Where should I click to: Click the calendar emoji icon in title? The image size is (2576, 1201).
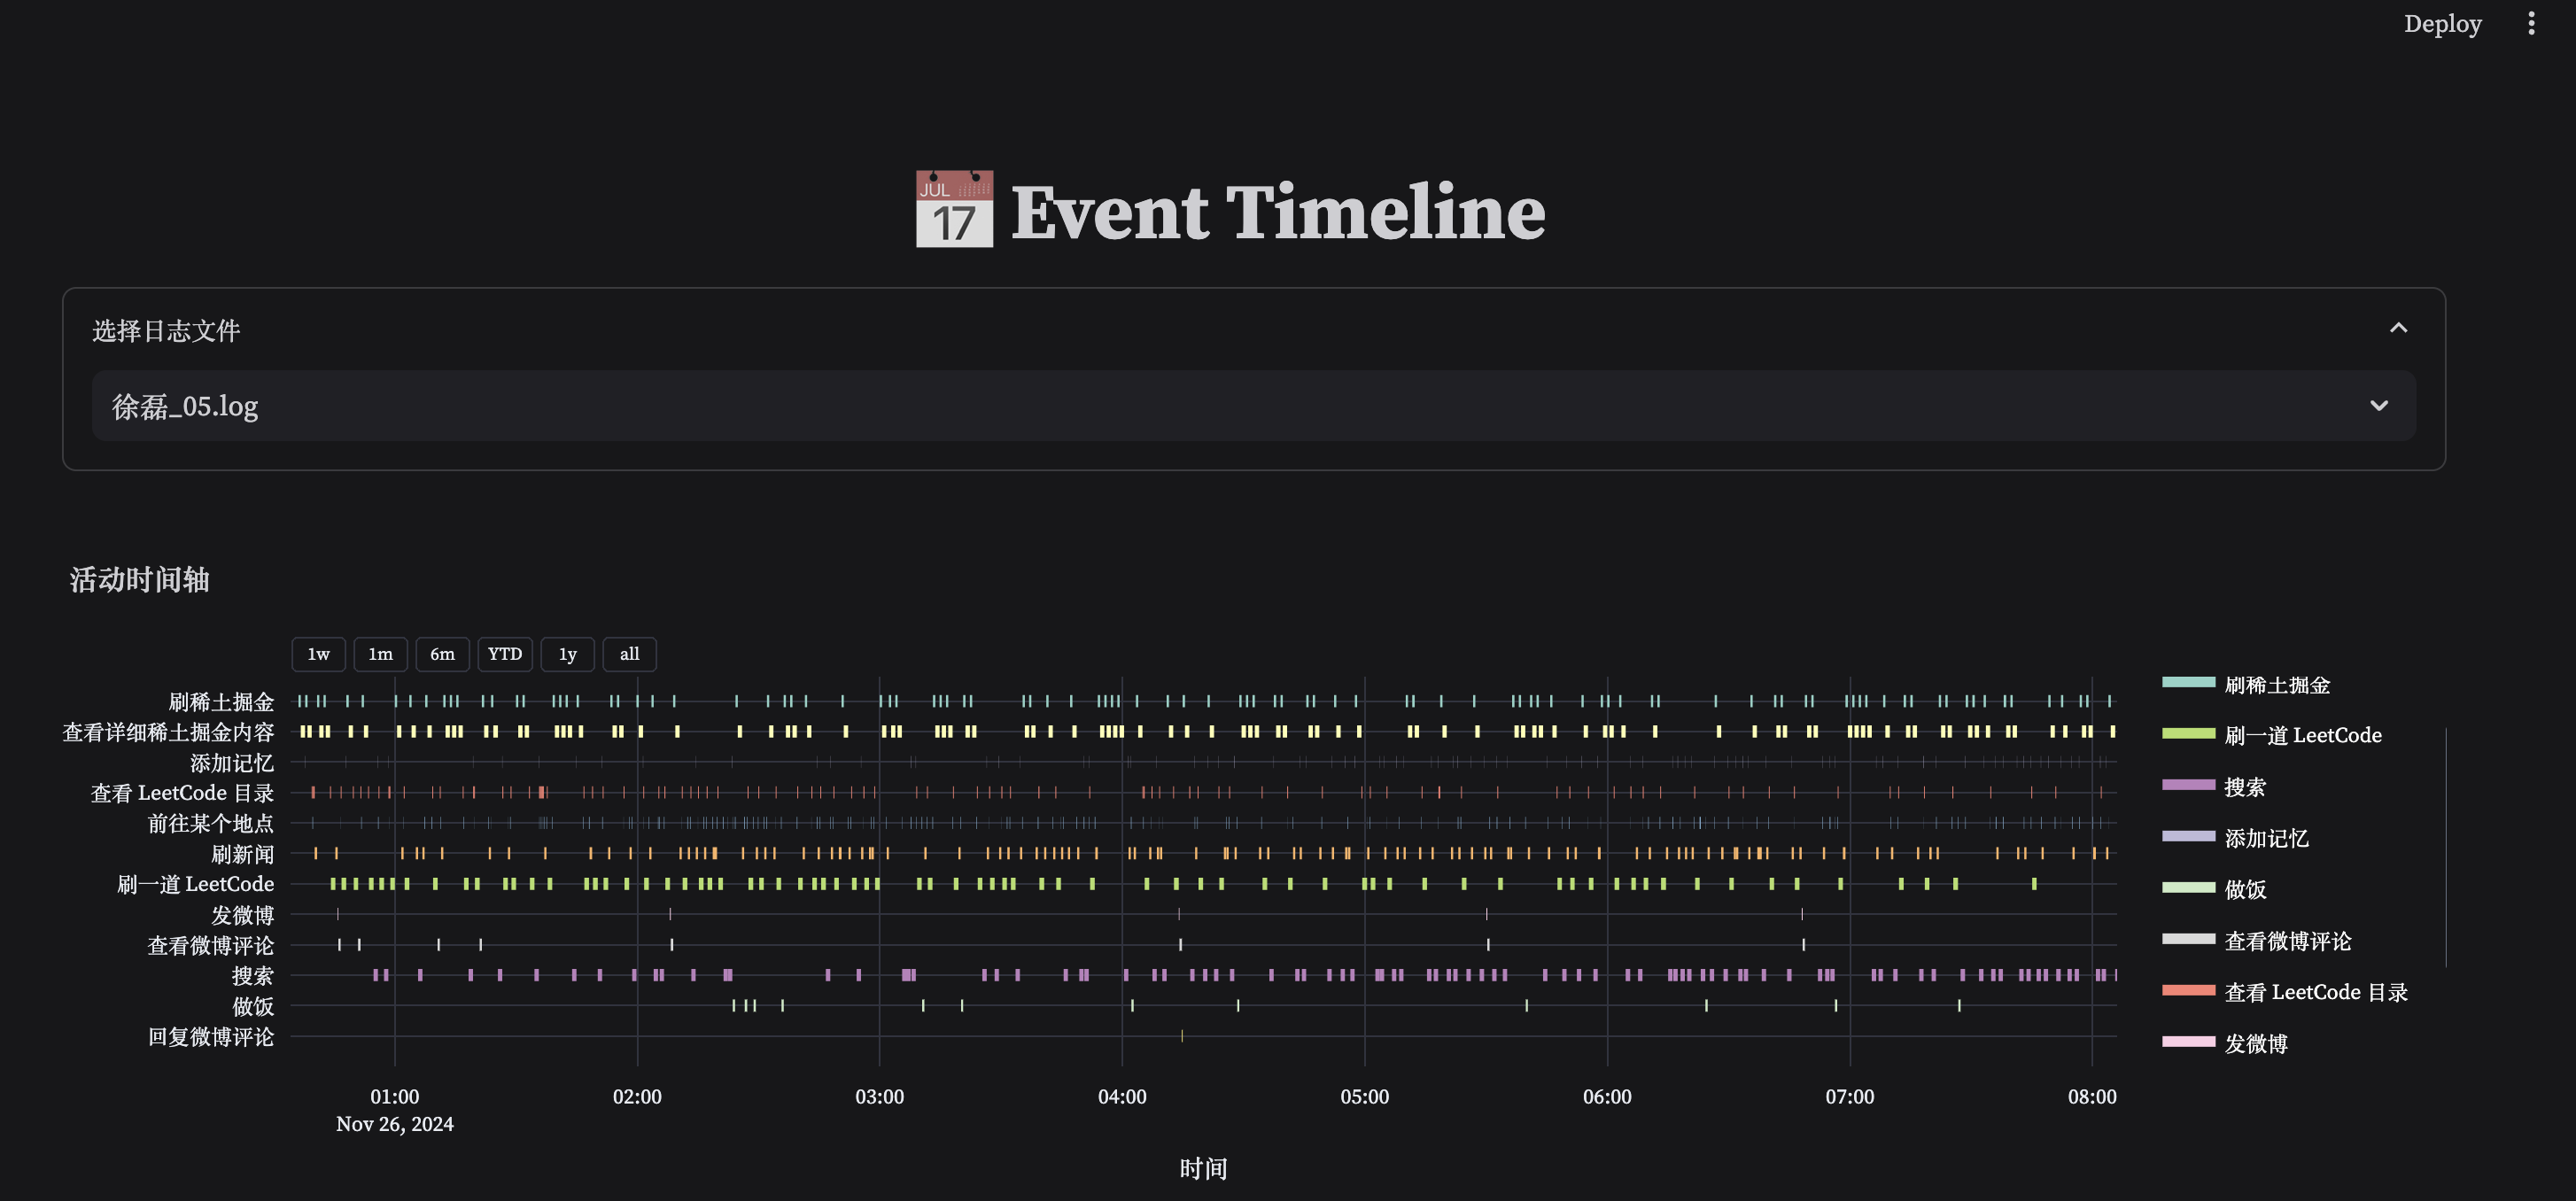(954, 209)
